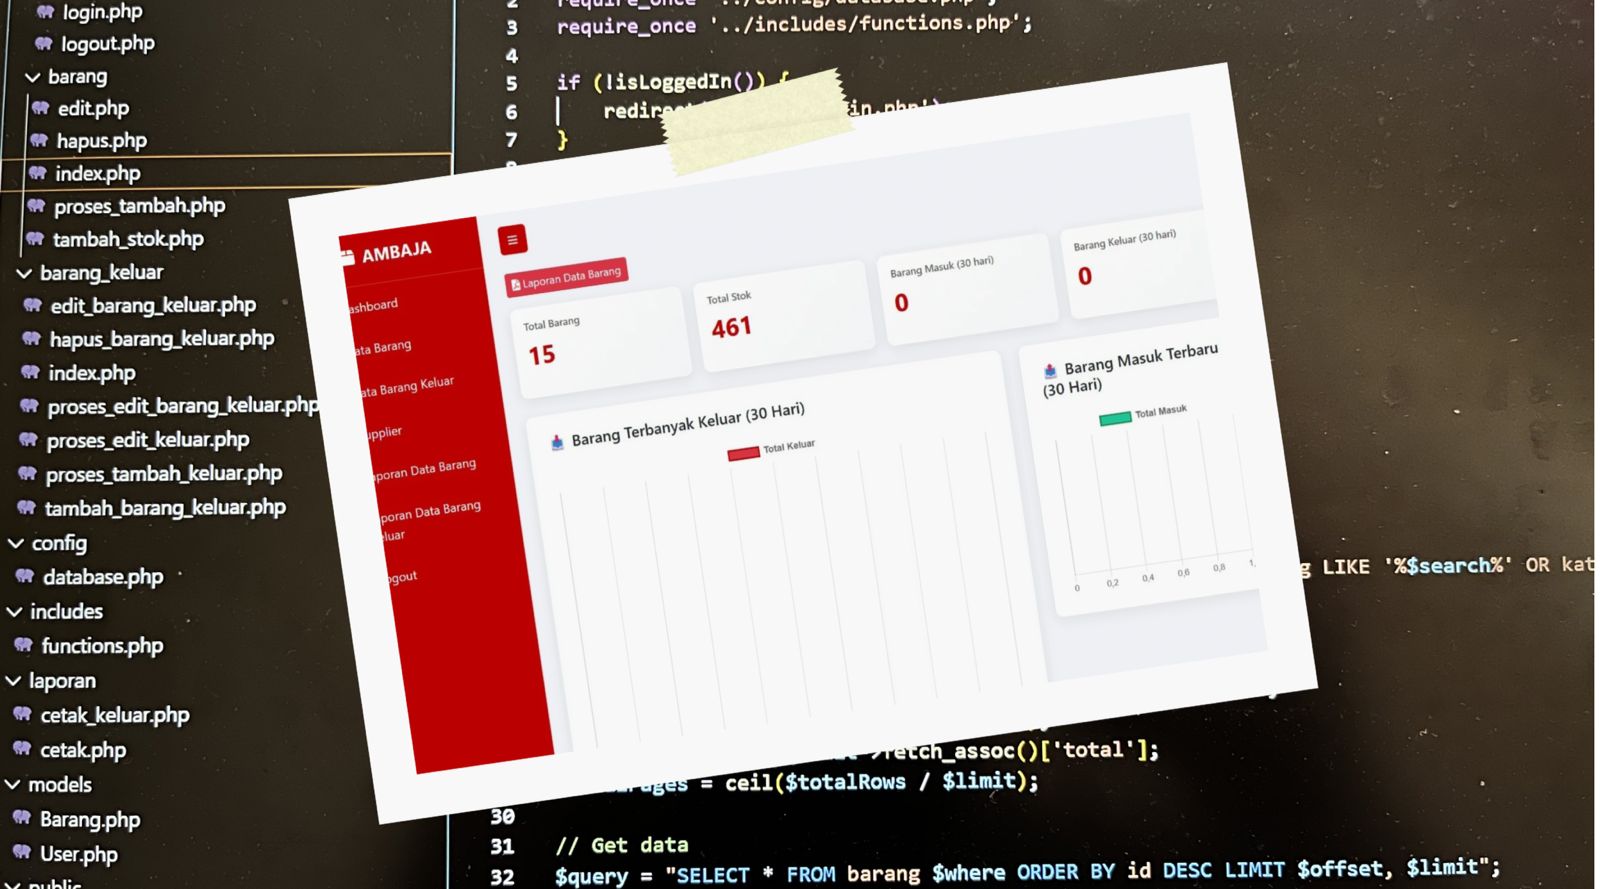Screen dimensions: 1600x889
Task: Collapse the barang_keluar folder chevron
Action: click(x=24, y=273)
